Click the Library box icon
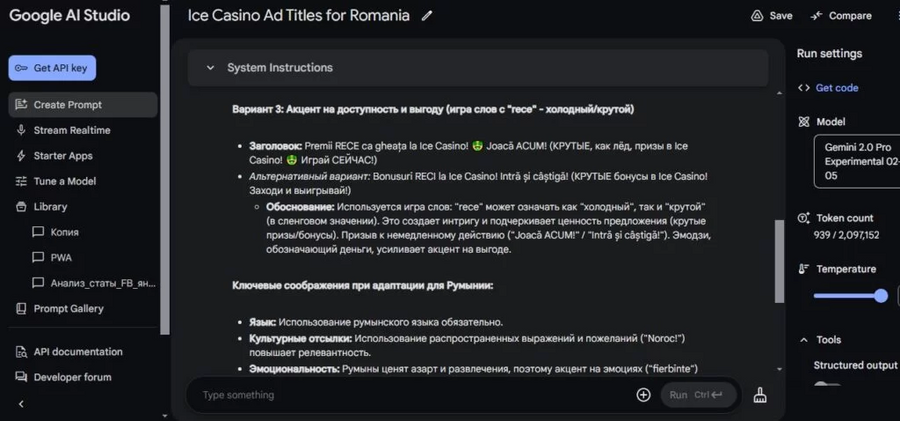The image size is (900, 421). pos(21,207)
